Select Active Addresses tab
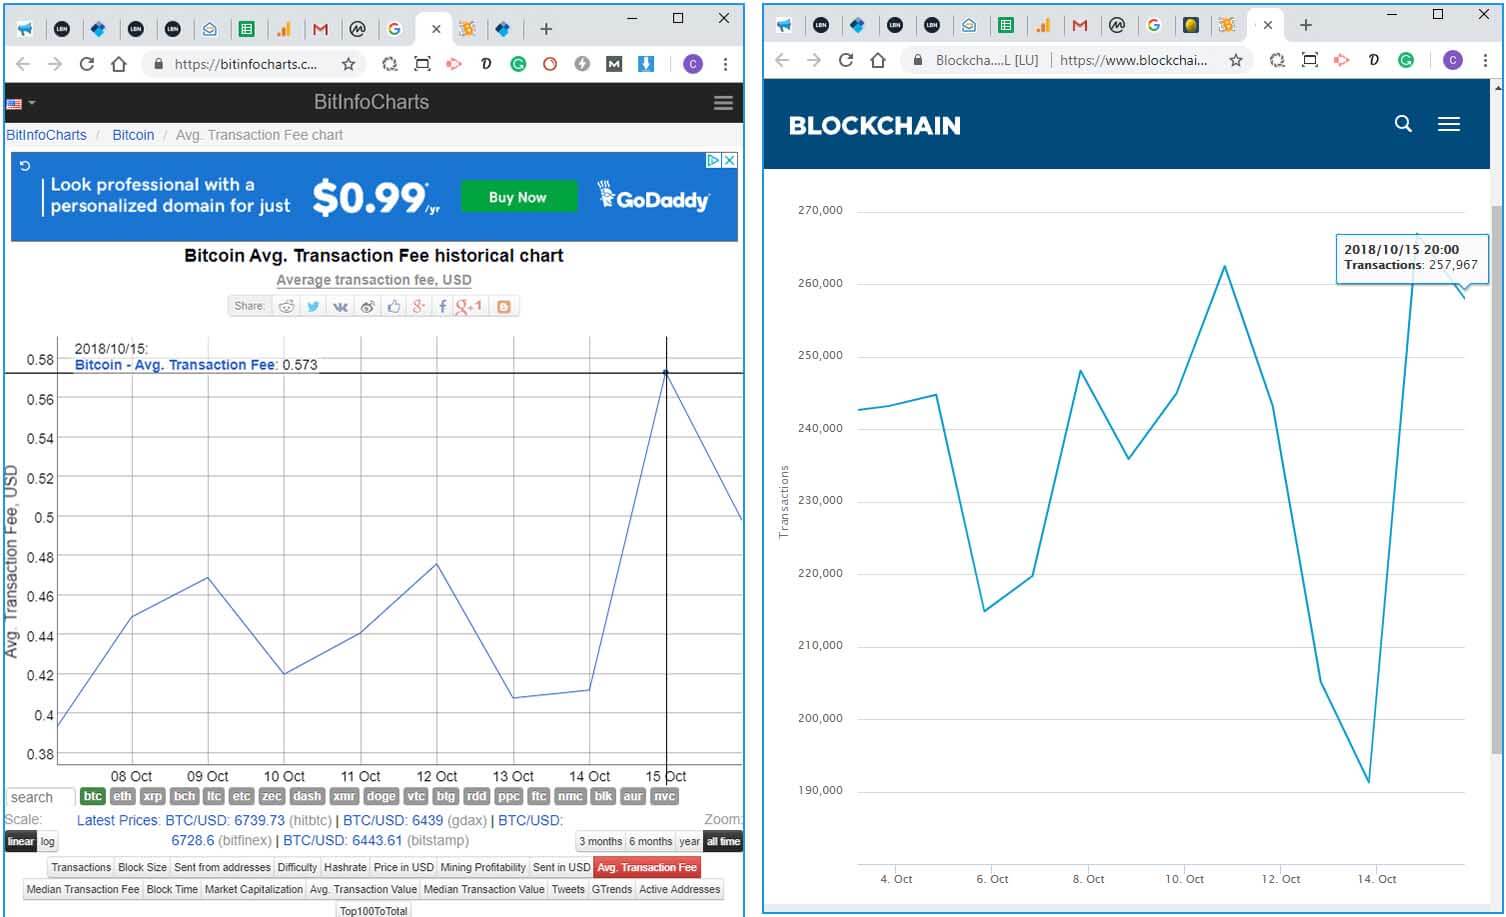The width and height of the screenshot is (1506, 917). (680, 890)
